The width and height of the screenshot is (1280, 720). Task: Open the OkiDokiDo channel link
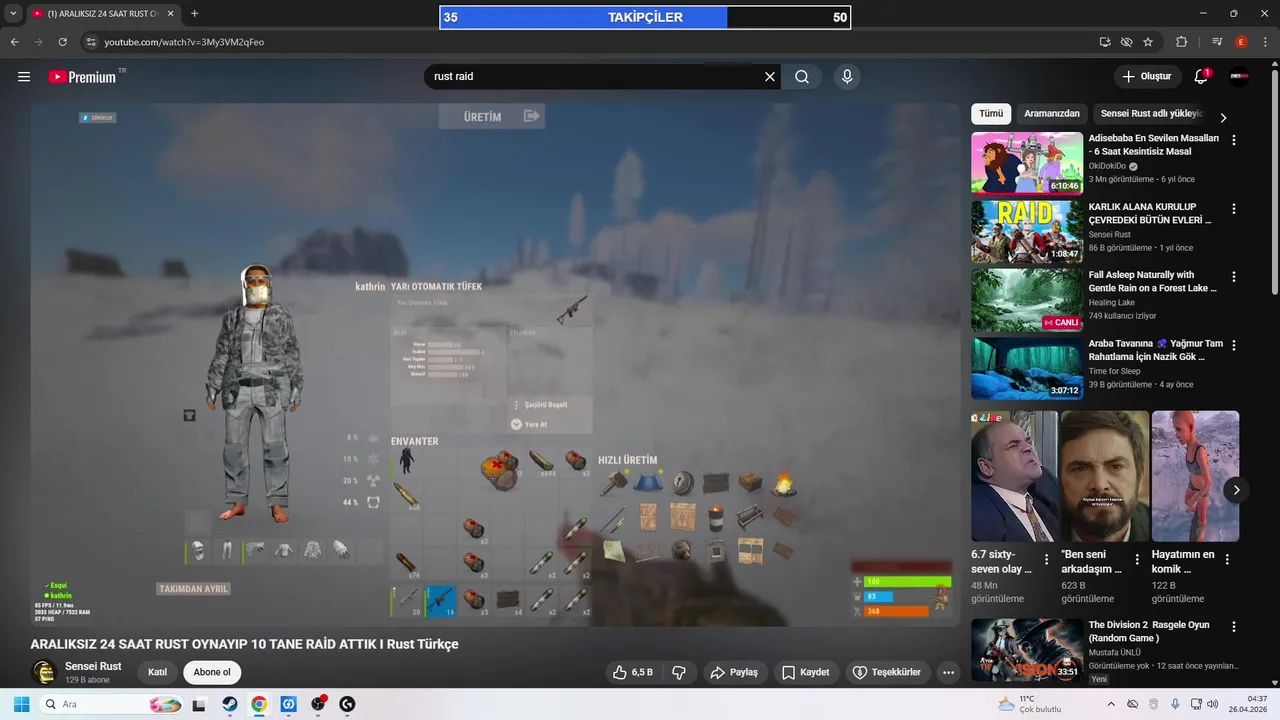1107,166
